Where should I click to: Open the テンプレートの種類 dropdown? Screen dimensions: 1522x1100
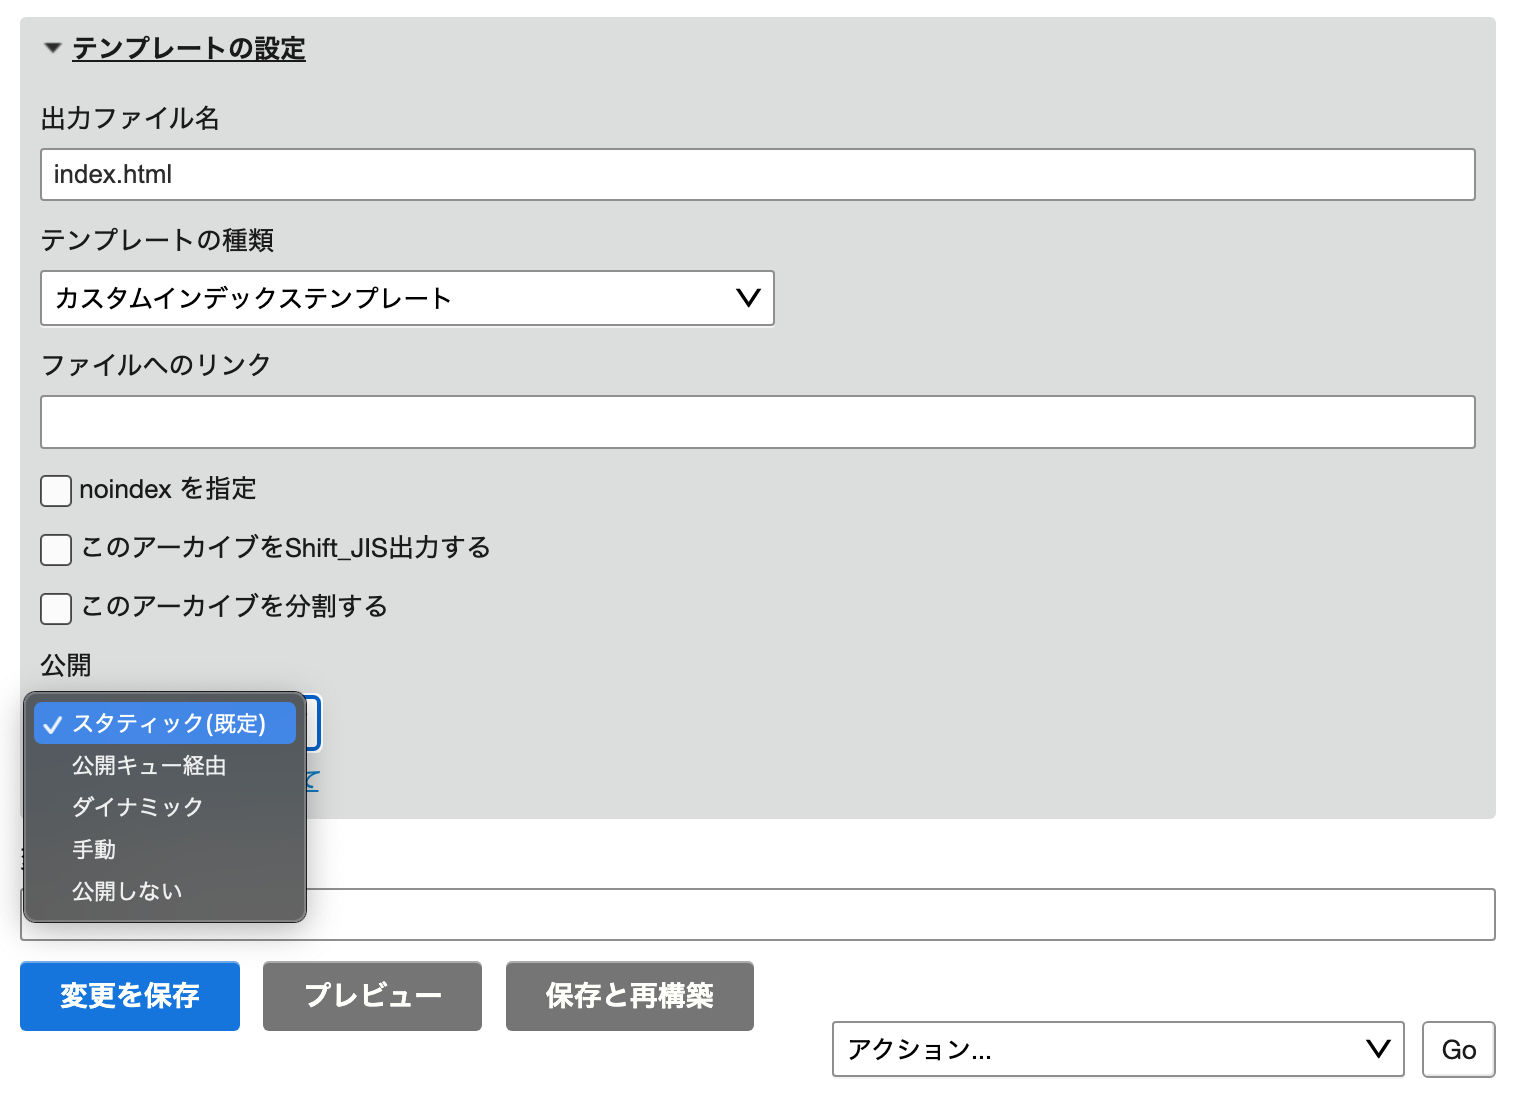tap(407, 298)
